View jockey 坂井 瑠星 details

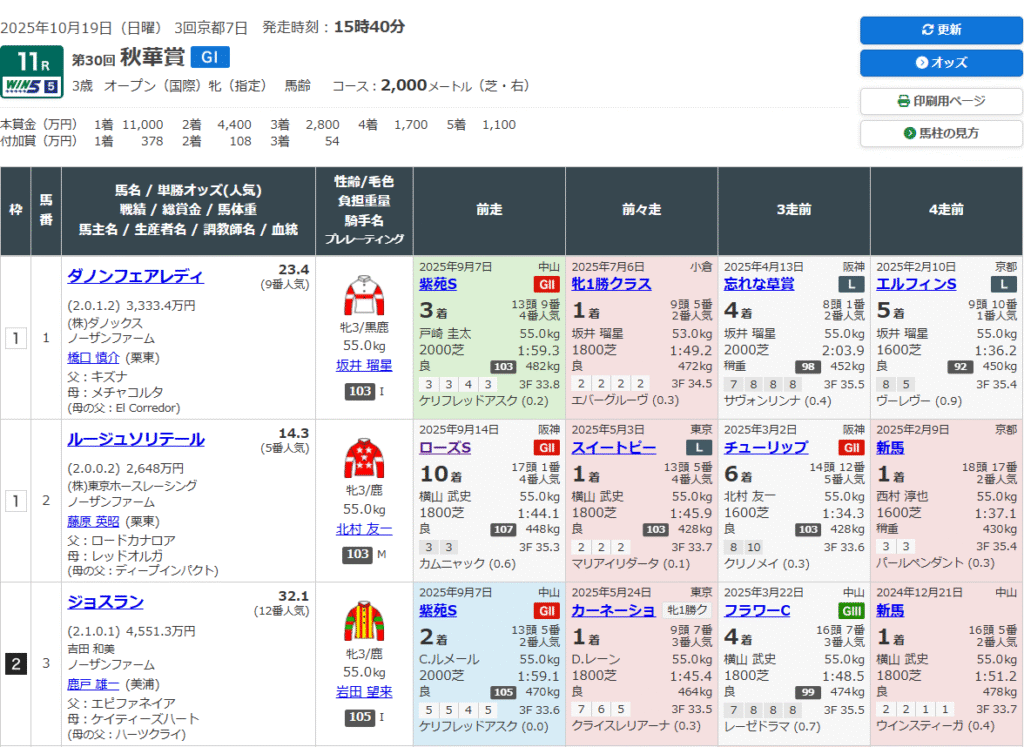tap(364, 366)
